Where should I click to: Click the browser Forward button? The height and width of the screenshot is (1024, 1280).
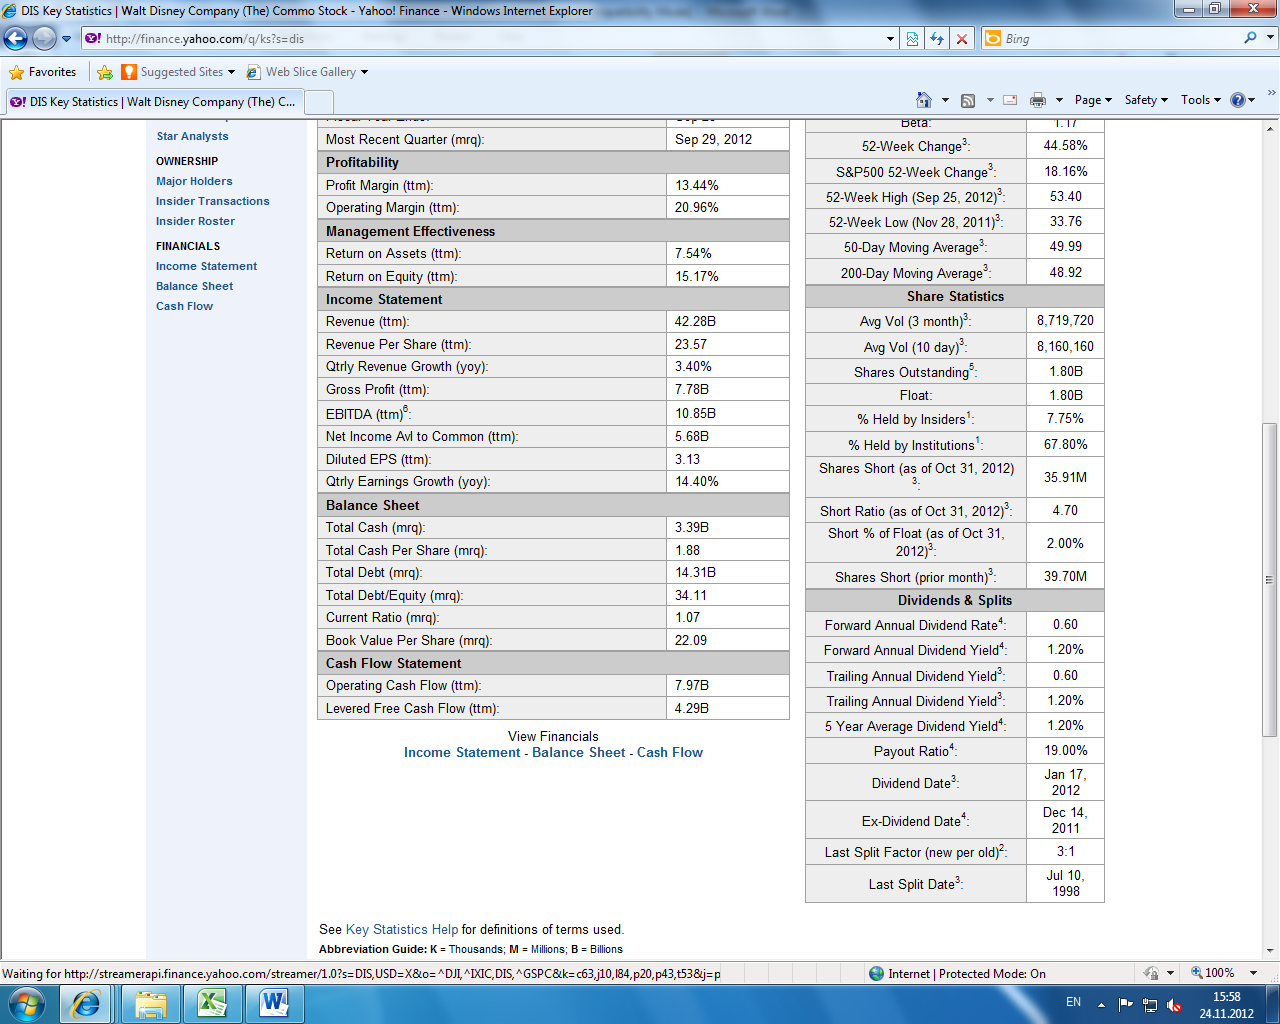[x=44, y=38]
